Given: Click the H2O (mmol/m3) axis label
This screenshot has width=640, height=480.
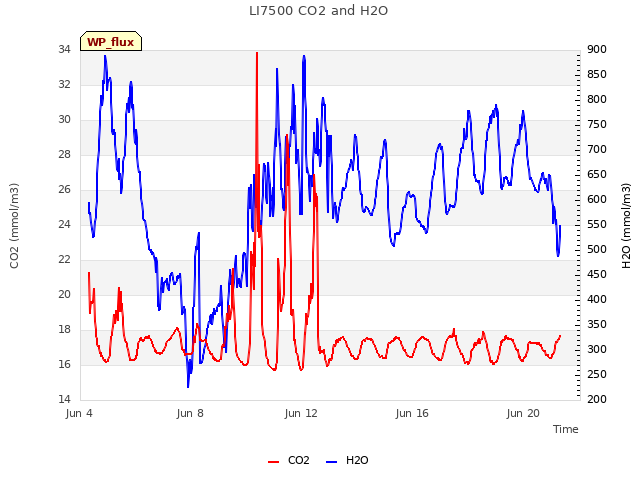Looking at the screenshot, I should tap(626, 226).
